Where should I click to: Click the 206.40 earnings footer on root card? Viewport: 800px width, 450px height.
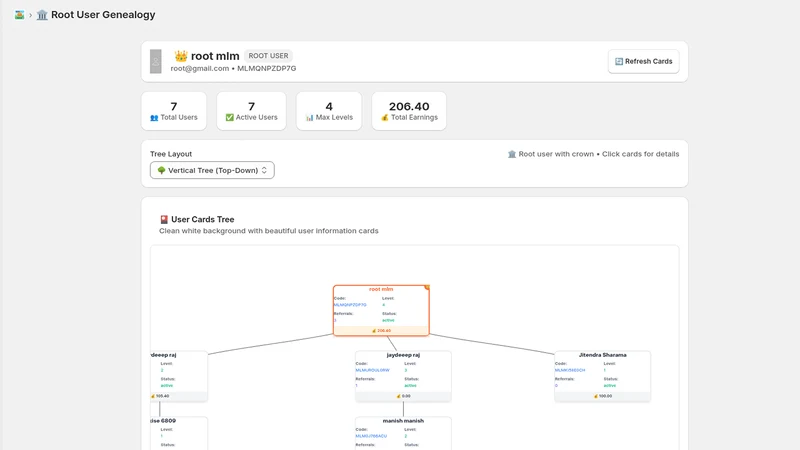(x=381, y=331)
